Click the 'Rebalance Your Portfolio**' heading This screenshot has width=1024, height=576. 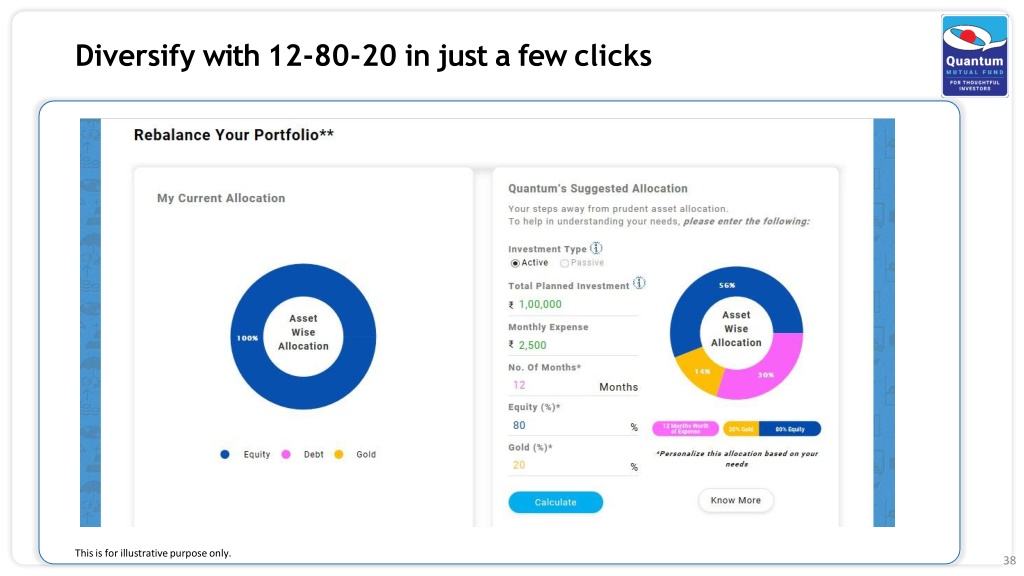coord(234,135)
